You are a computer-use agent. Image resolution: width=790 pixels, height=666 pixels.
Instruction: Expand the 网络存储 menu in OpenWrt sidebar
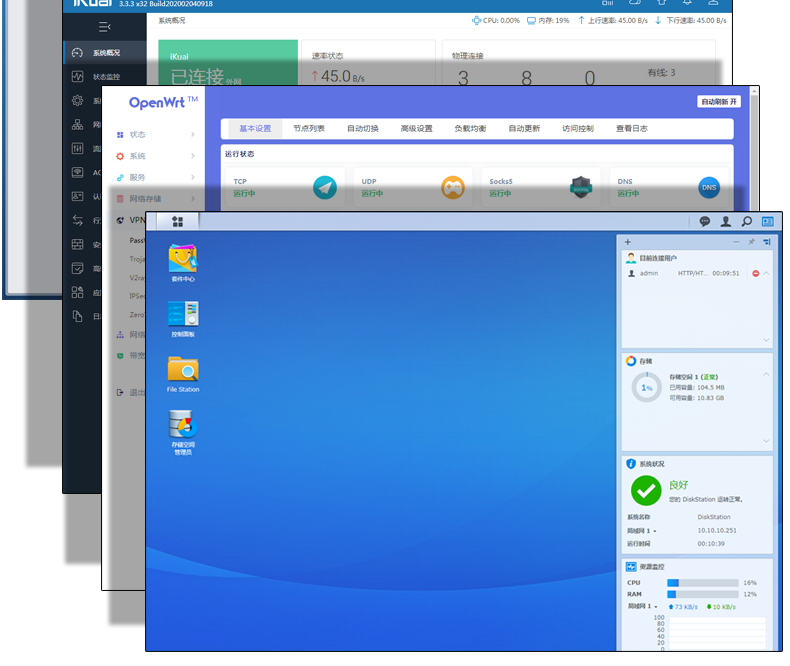click(x=156, y=198)
